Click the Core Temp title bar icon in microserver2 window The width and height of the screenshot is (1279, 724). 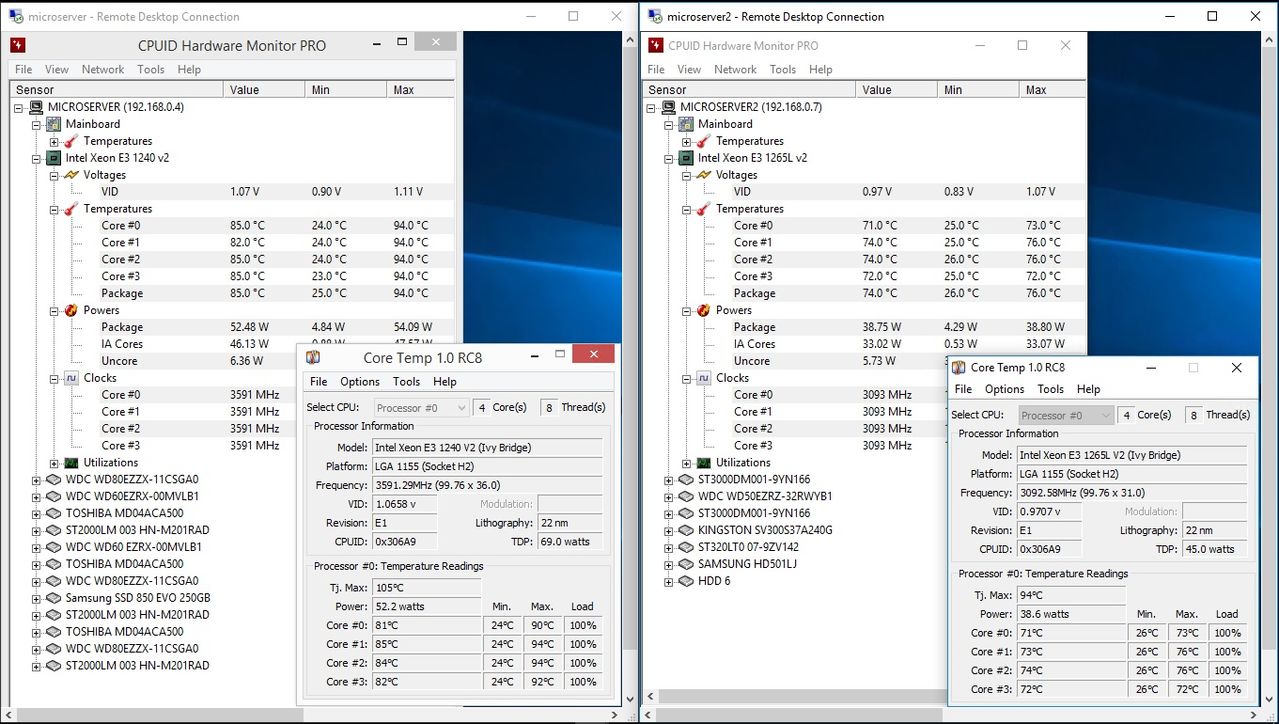pyautogui.click(x=959, y=367)
